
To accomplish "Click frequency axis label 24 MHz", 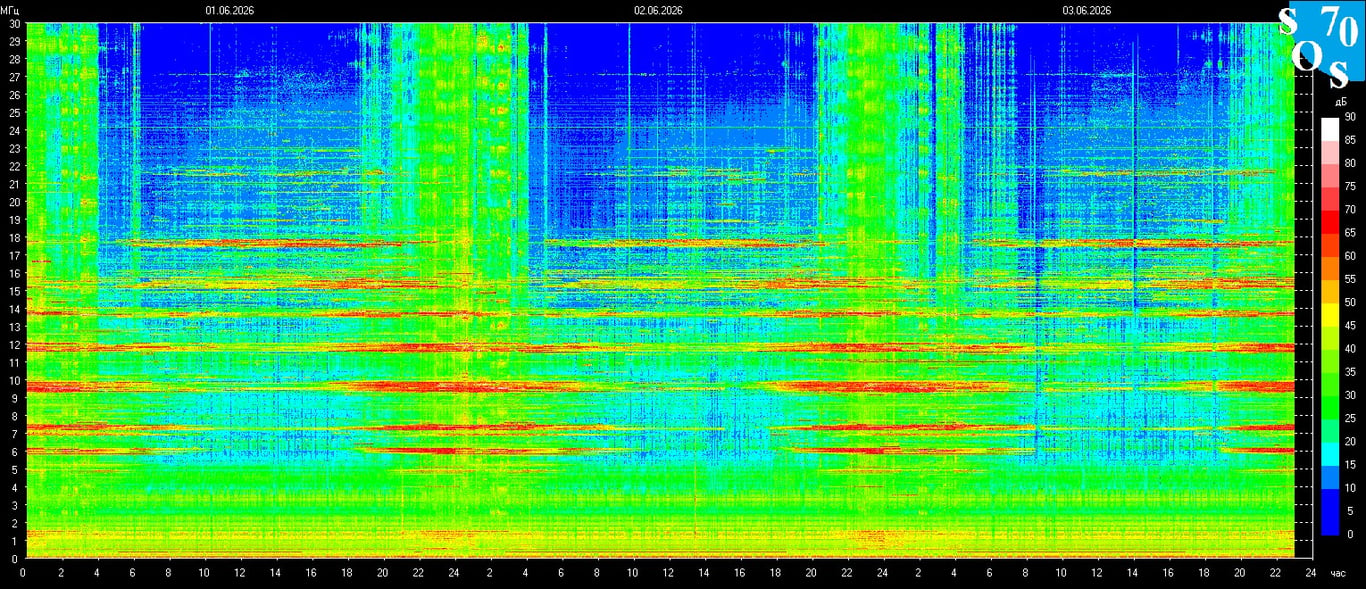I will pyautogui.click(x=15, y=130).
